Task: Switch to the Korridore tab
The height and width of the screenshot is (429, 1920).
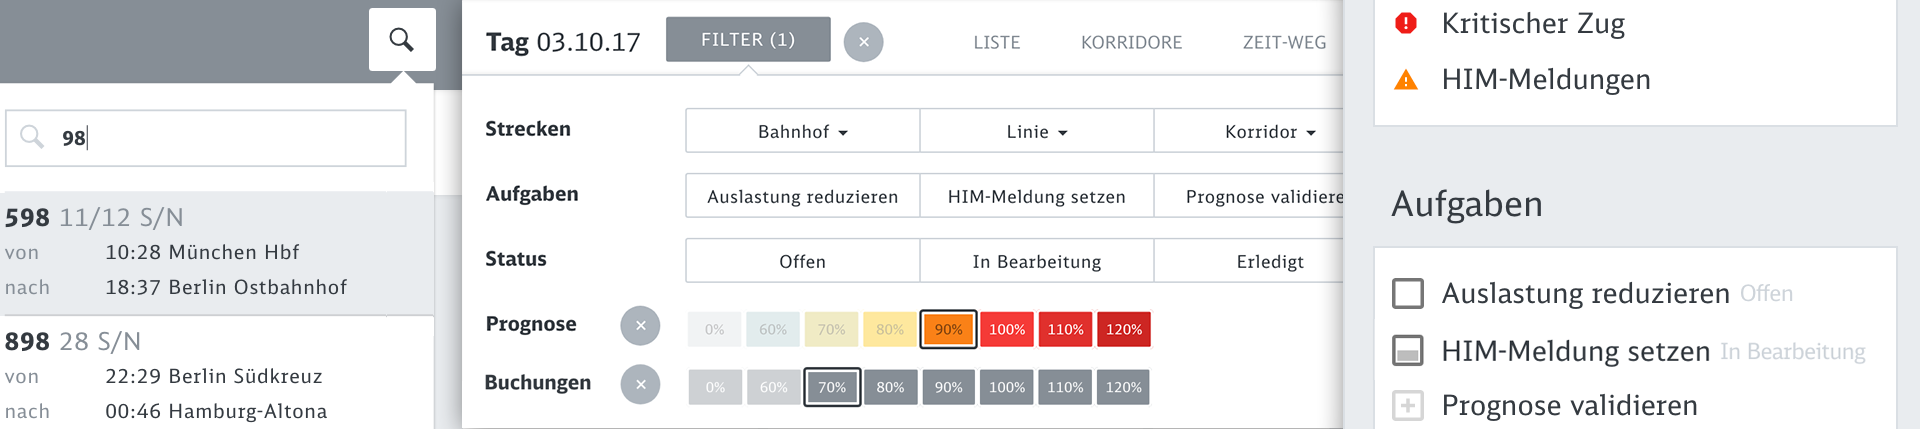Action: 1131,43
